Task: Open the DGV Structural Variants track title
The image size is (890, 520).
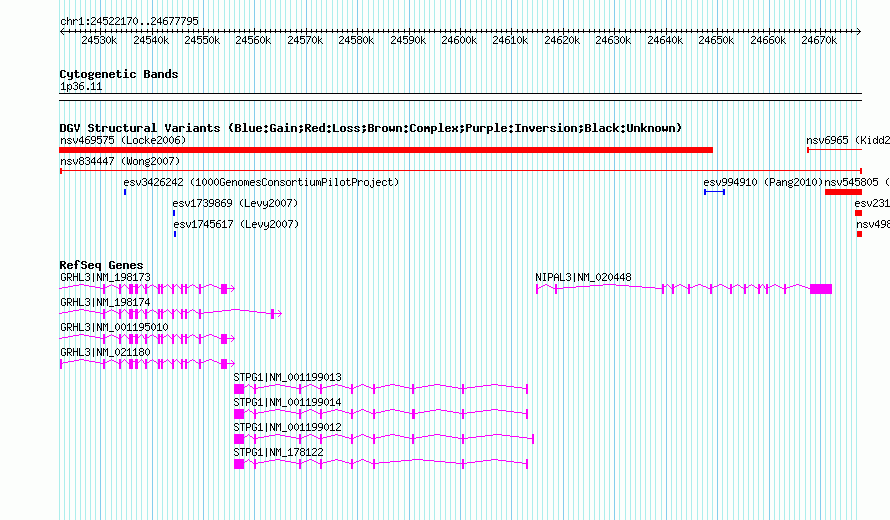Action: click(x=371, y=128)
